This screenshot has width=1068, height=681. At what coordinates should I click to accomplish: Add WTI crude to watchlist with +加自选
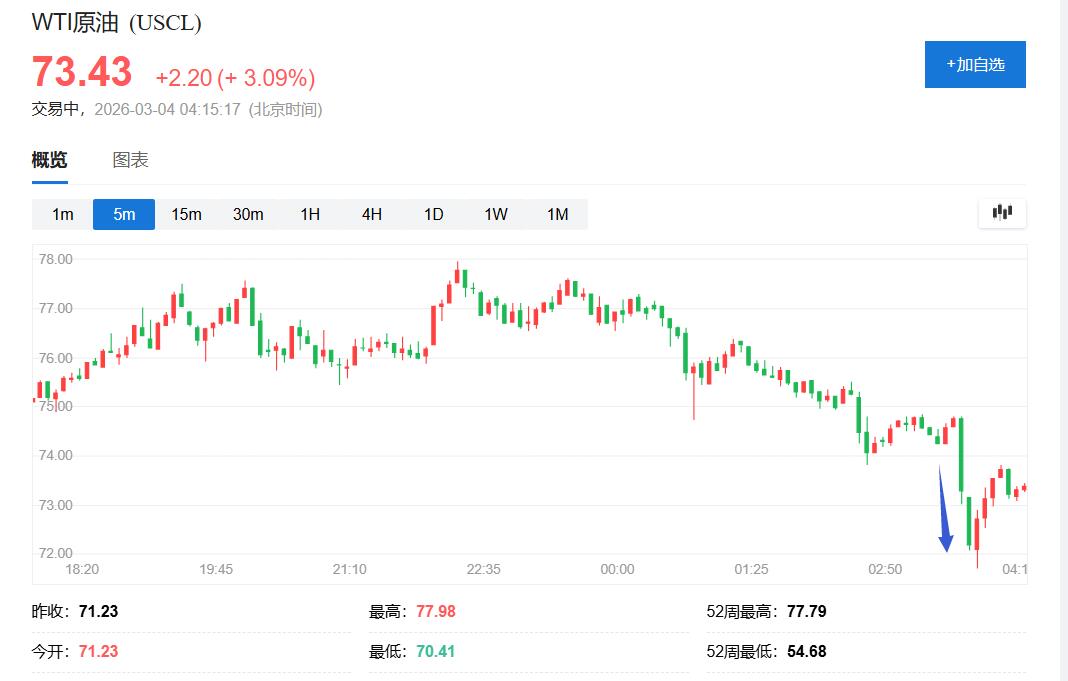(975, 64)
